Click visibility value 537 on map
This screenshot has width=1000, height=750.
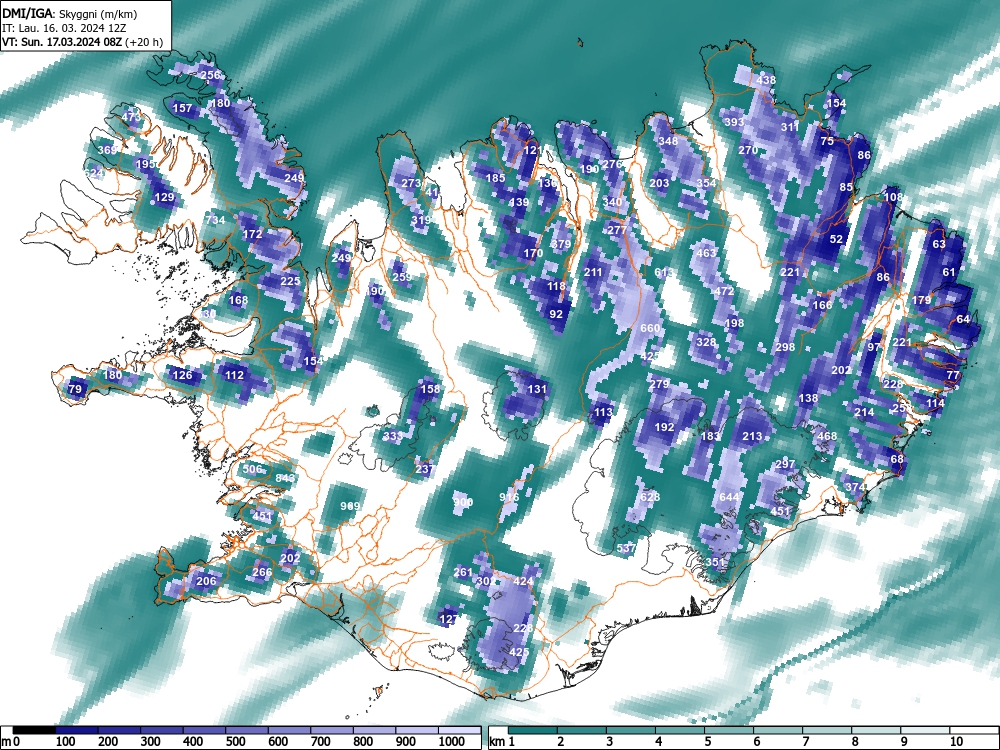pos(627,548)
